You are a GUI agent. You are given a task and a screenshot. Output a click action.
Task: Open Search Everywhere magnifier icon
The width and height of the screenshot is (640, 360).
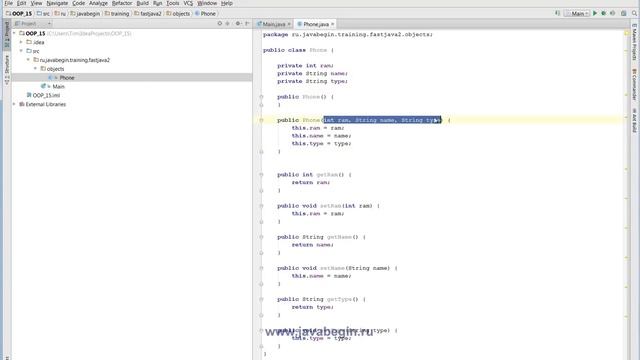(x=634, y=13)
